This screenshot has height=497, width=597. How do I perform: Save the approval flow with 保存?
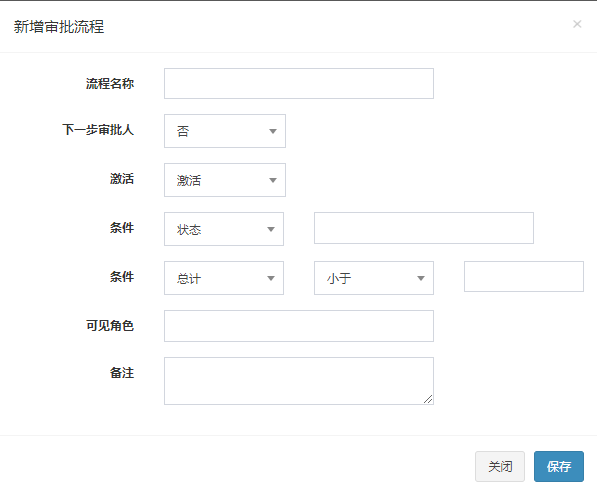559,467
